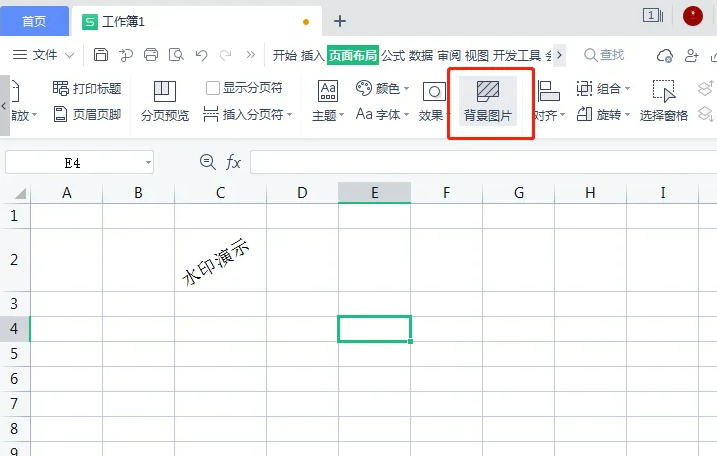Click bring forward layer icon
Screen dimensions: 717x456
click(706, 88)
